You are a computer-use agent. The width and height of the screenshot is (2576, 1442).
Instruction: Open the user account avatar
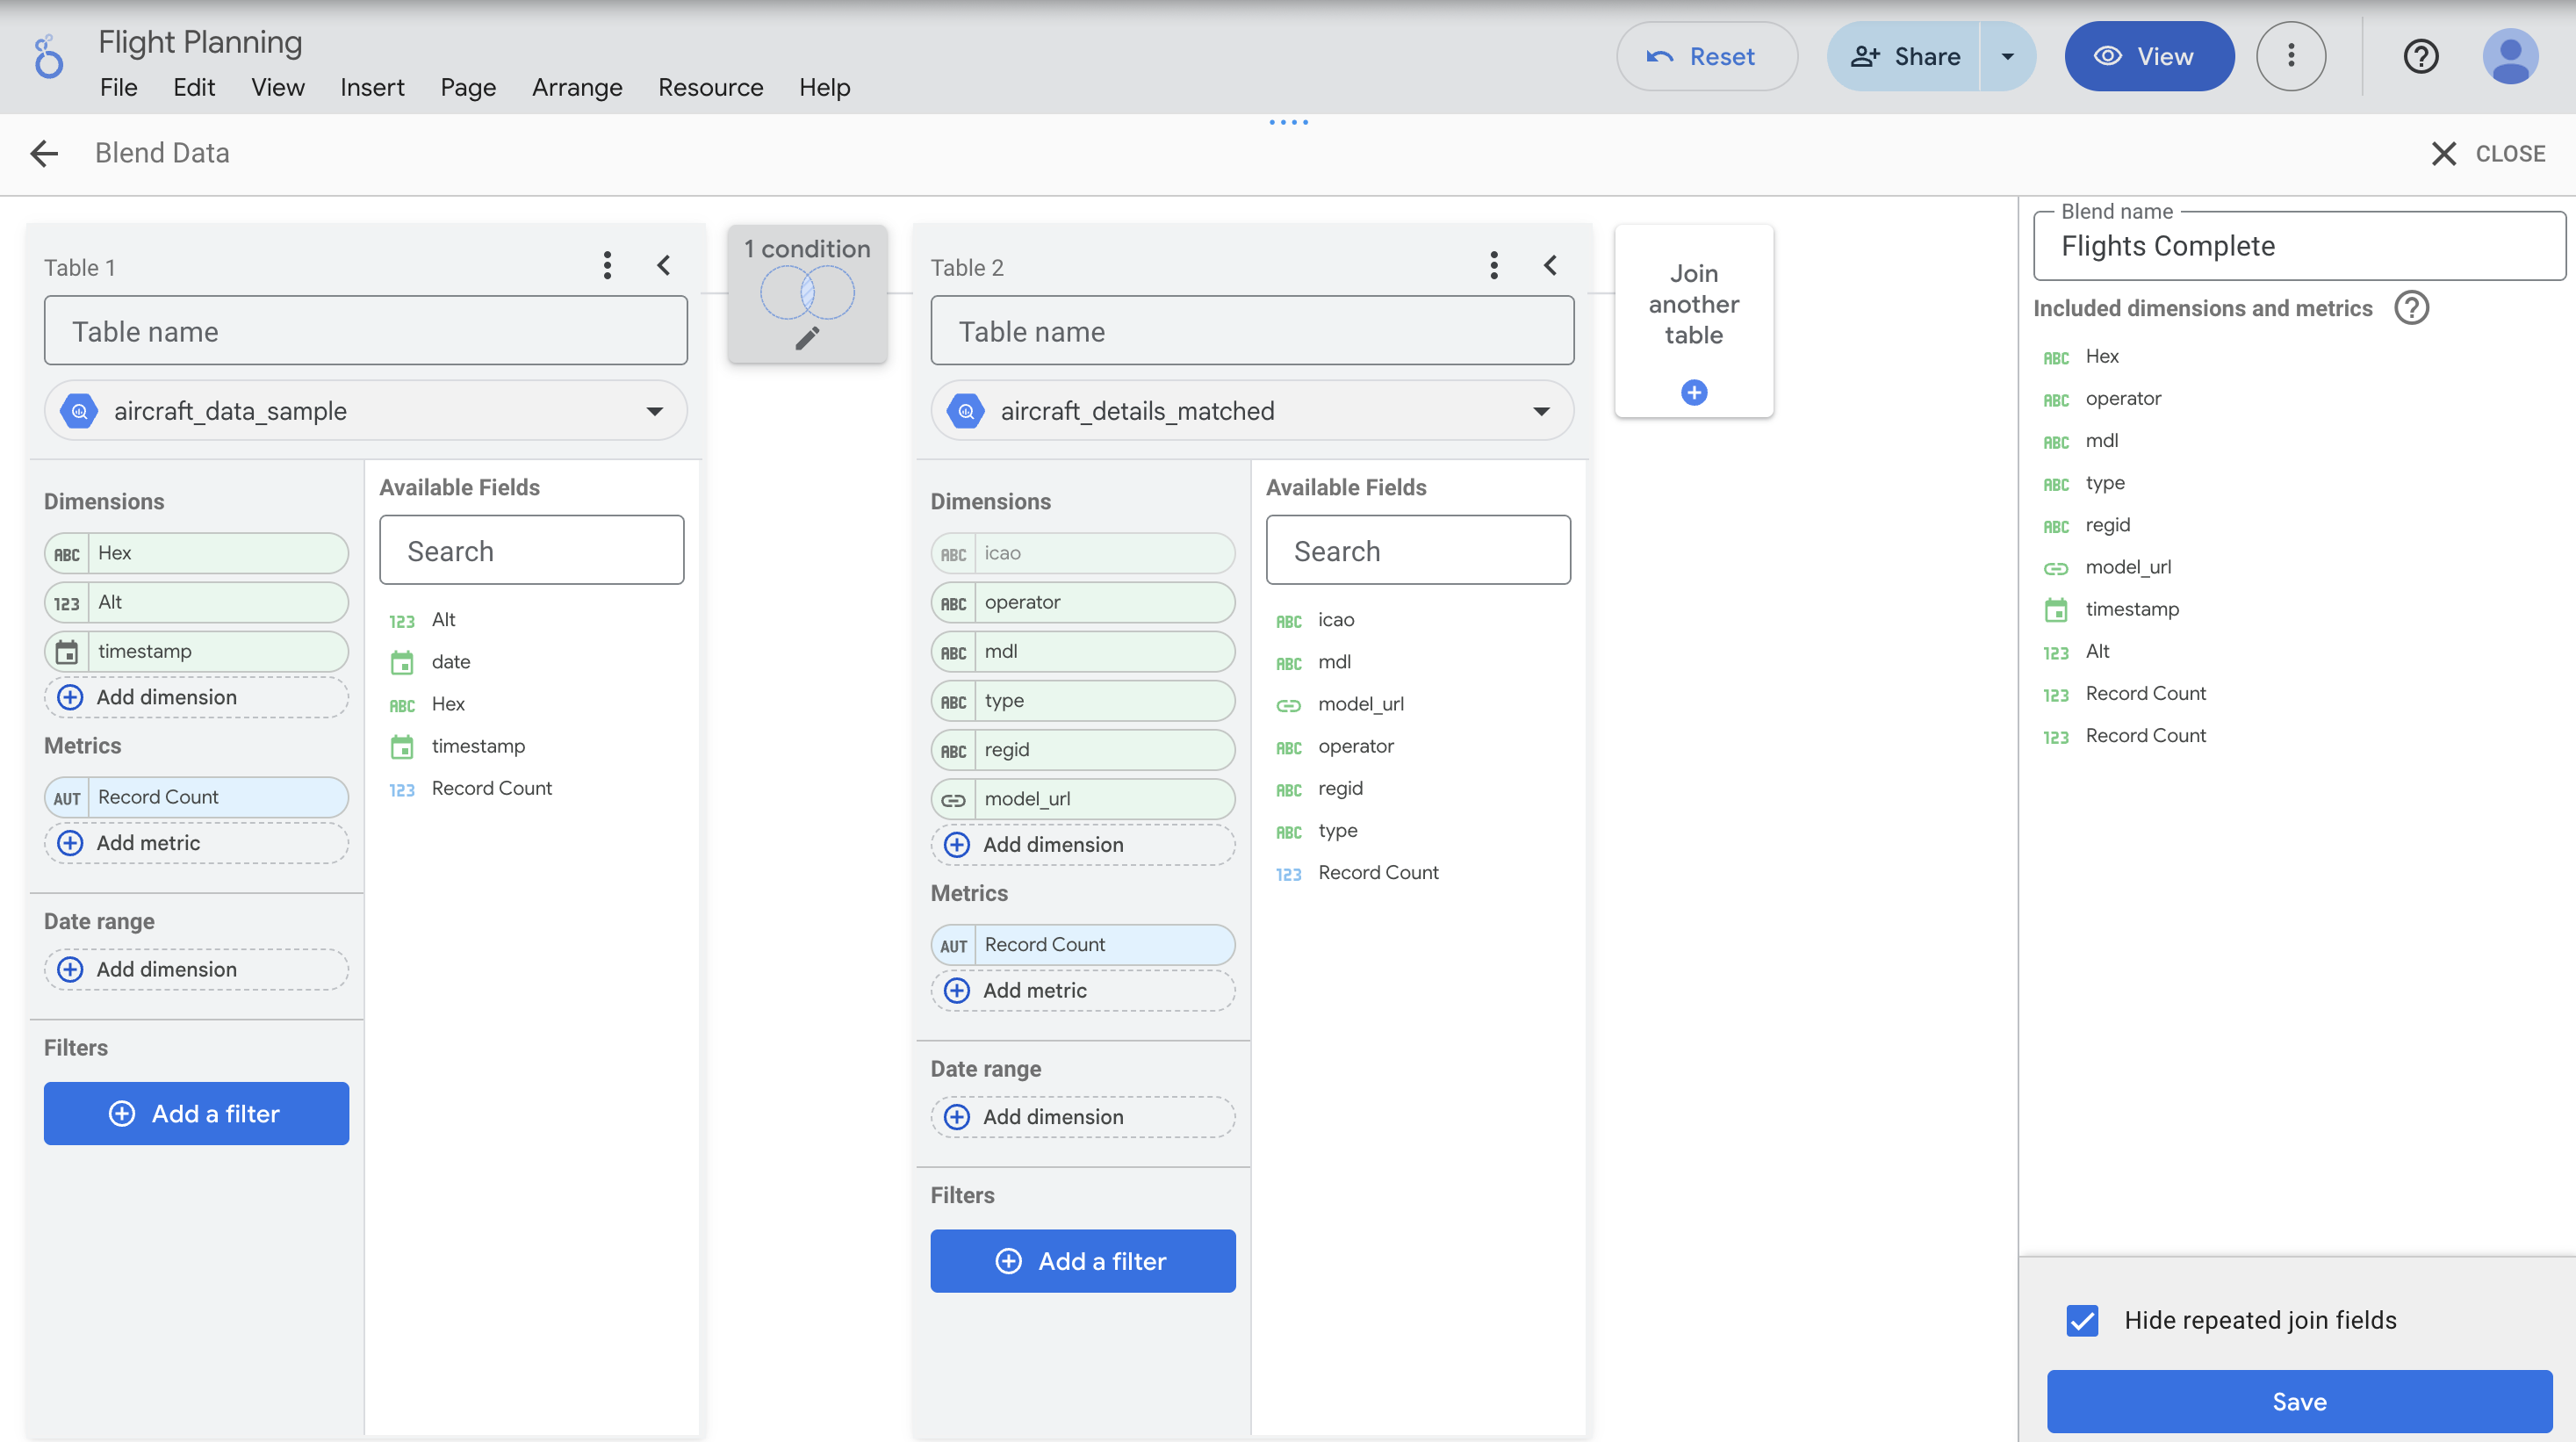pyautogui.click(x=2510, y=56)
